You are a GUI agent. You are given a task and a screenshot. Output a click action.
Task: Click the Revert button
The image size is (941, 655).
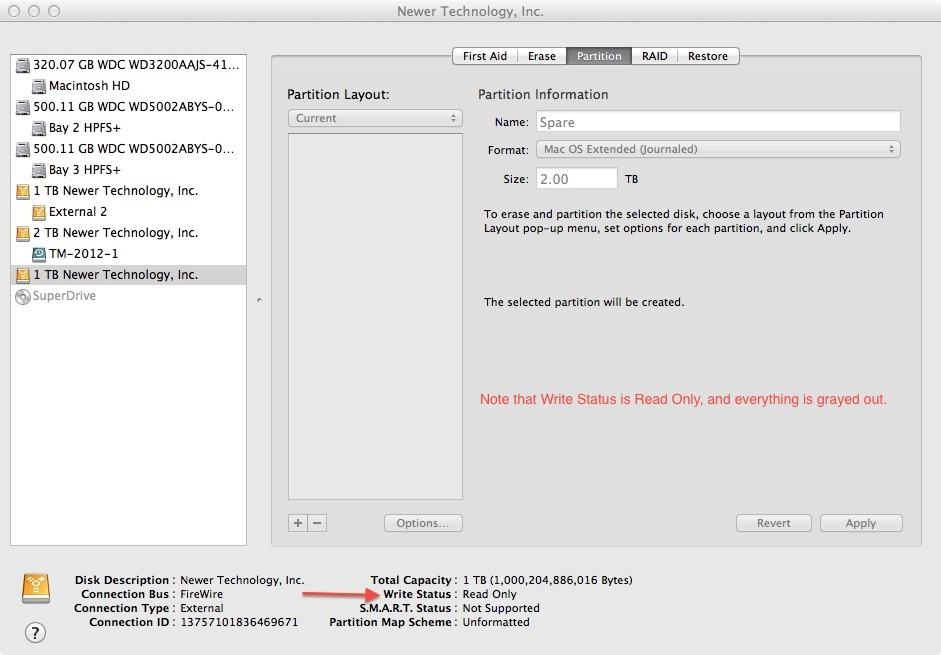[774, 523]
